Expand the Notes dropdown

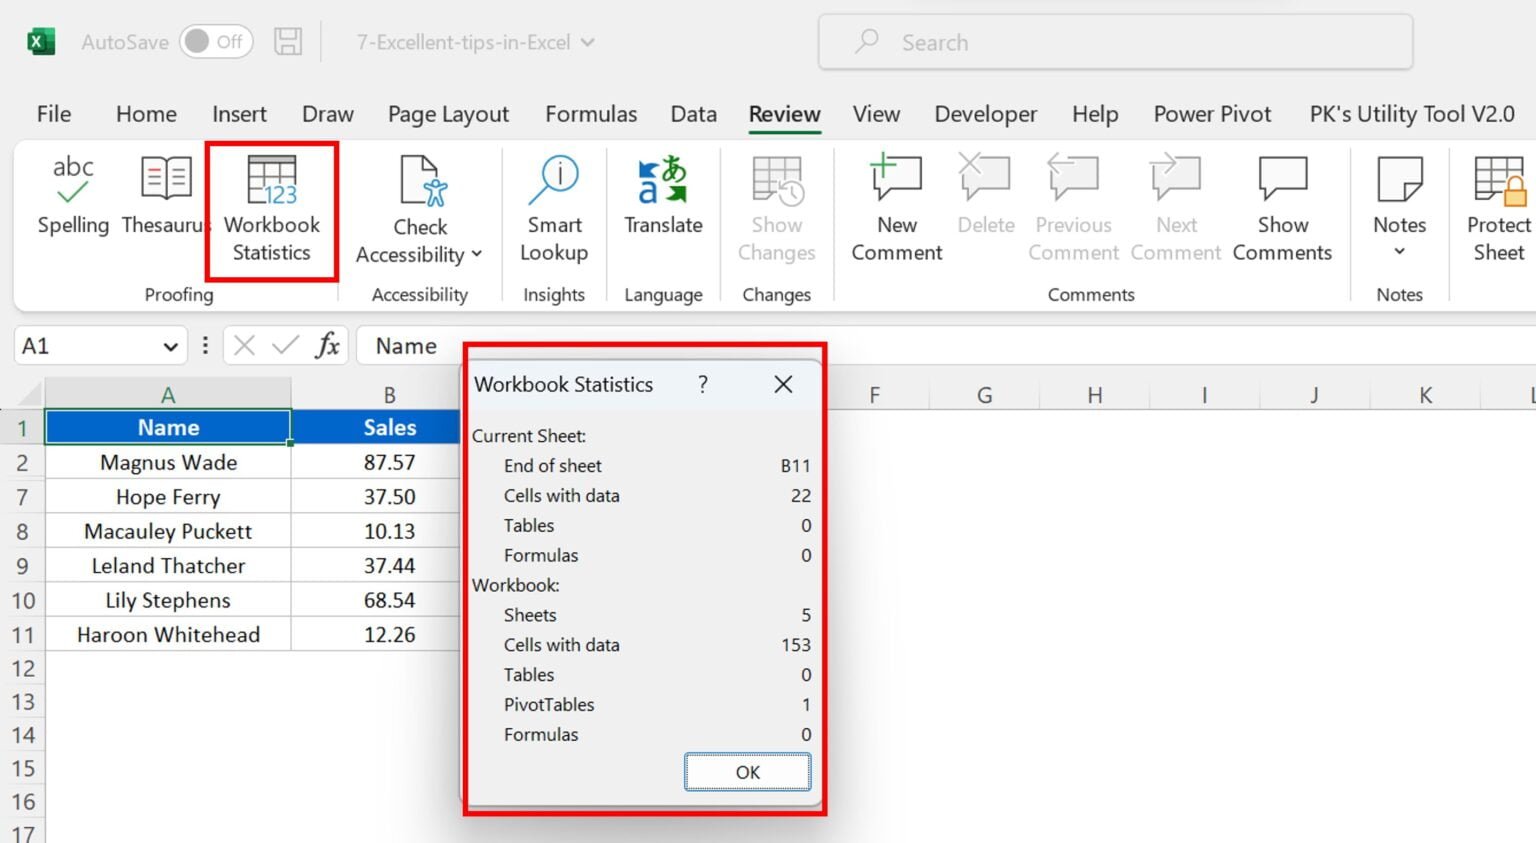pyautogui.click(x=1398, y=250)
